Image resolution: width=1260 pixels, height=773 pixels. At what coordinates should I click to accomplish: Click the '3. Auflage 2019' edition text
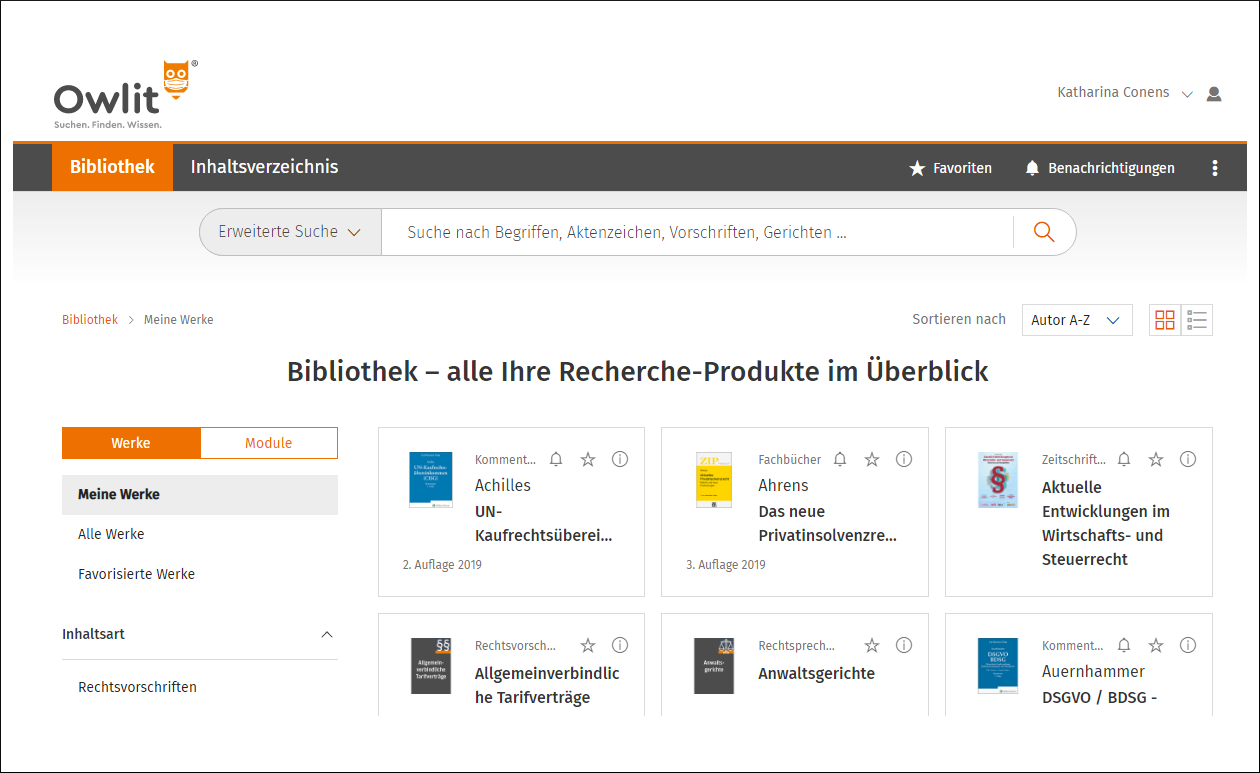(726, 565)
